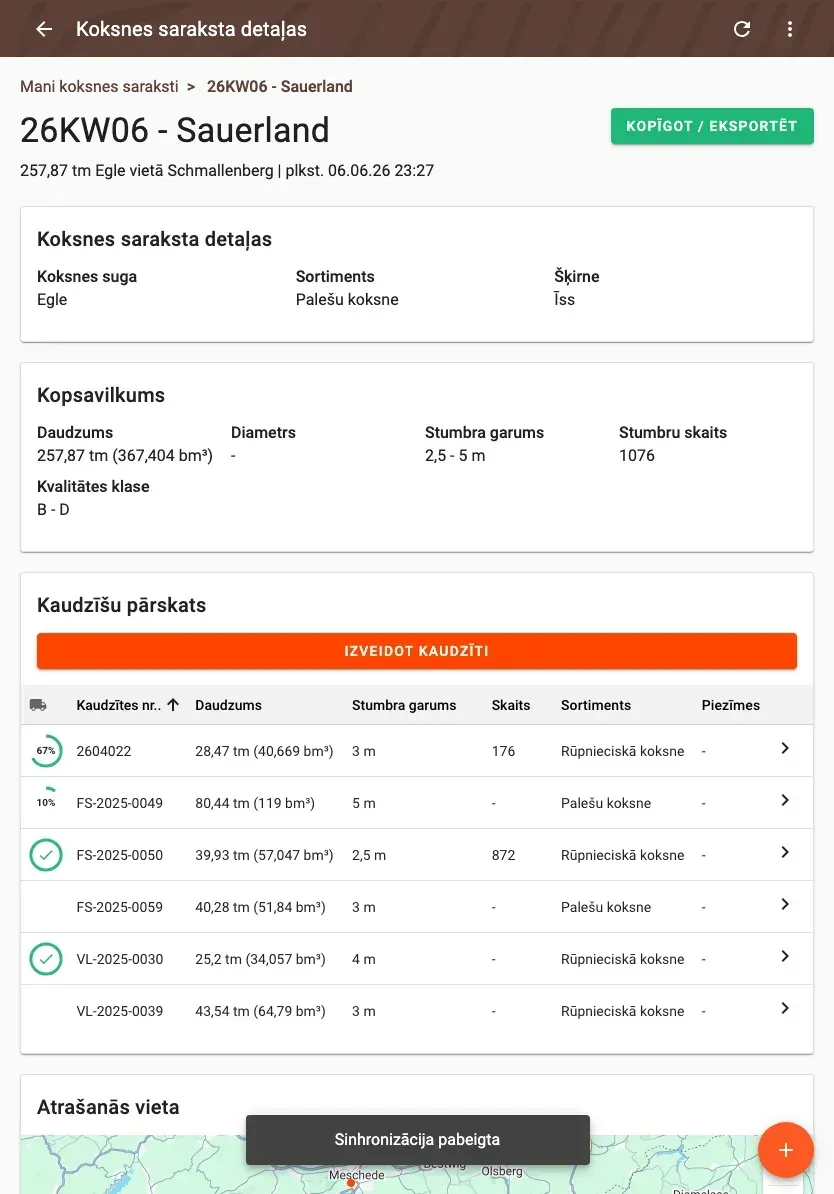Click quantity 40,28 tm (51,84 bm³)
The height and width of the screenshot is (1194, 834).
260,907
